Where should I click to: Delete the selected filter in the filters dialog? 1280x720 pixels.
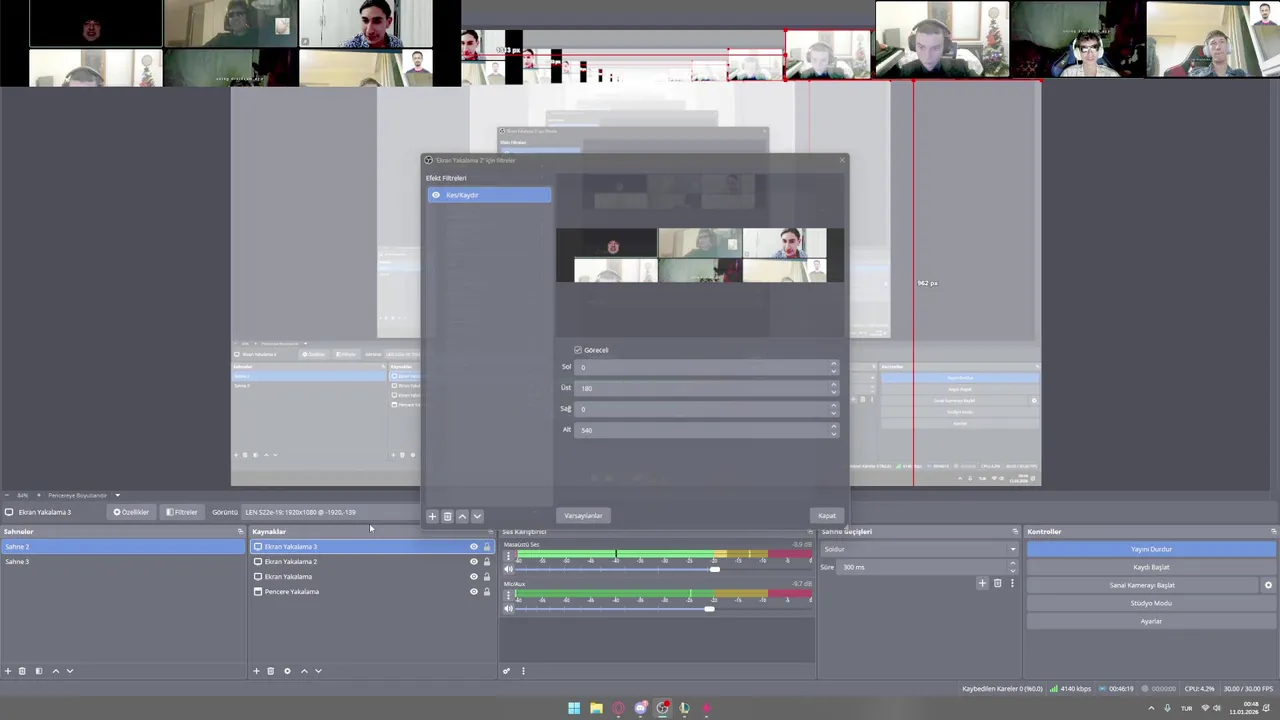447,516
